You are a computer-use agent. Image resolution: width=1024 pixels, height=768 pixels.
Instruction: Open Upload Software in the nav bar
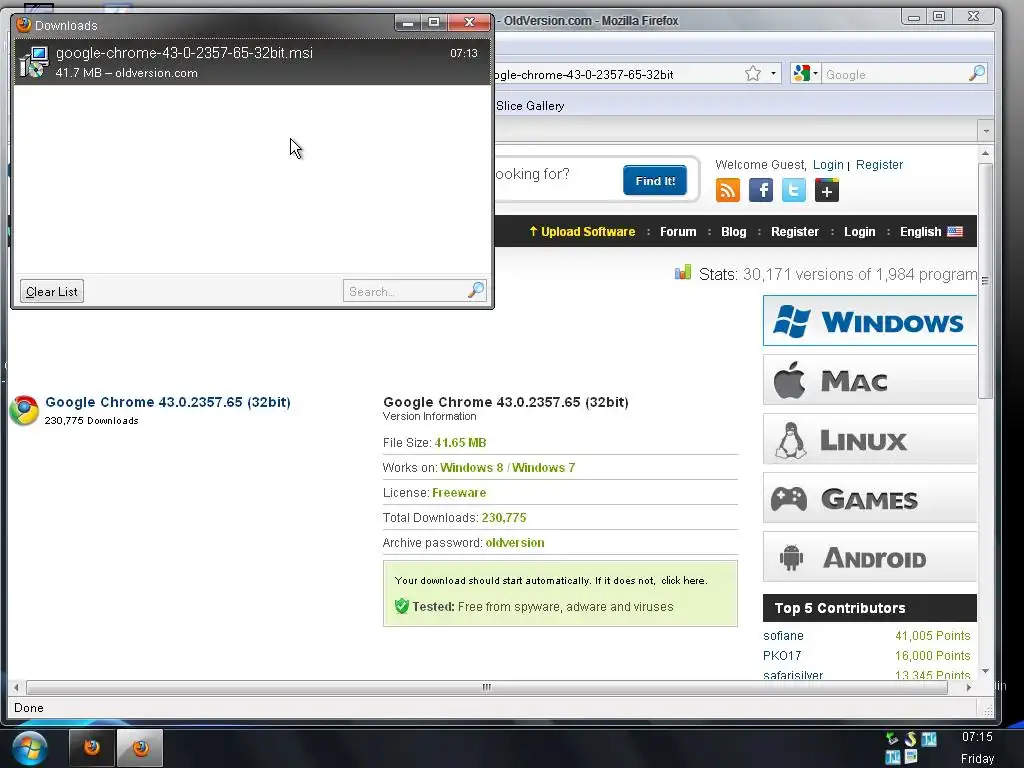pos(582,231)
